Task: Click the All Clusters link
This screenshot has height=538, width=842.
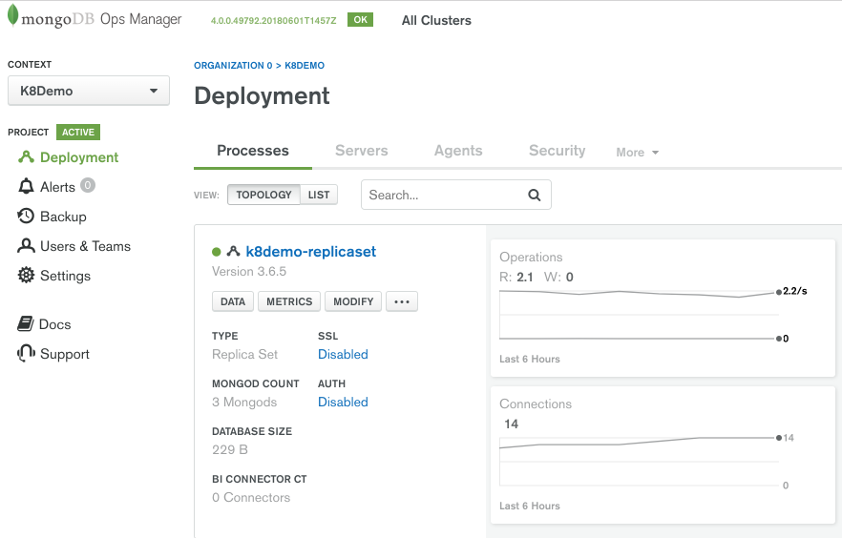Action: pyautogui.click(x=437, y=20)
